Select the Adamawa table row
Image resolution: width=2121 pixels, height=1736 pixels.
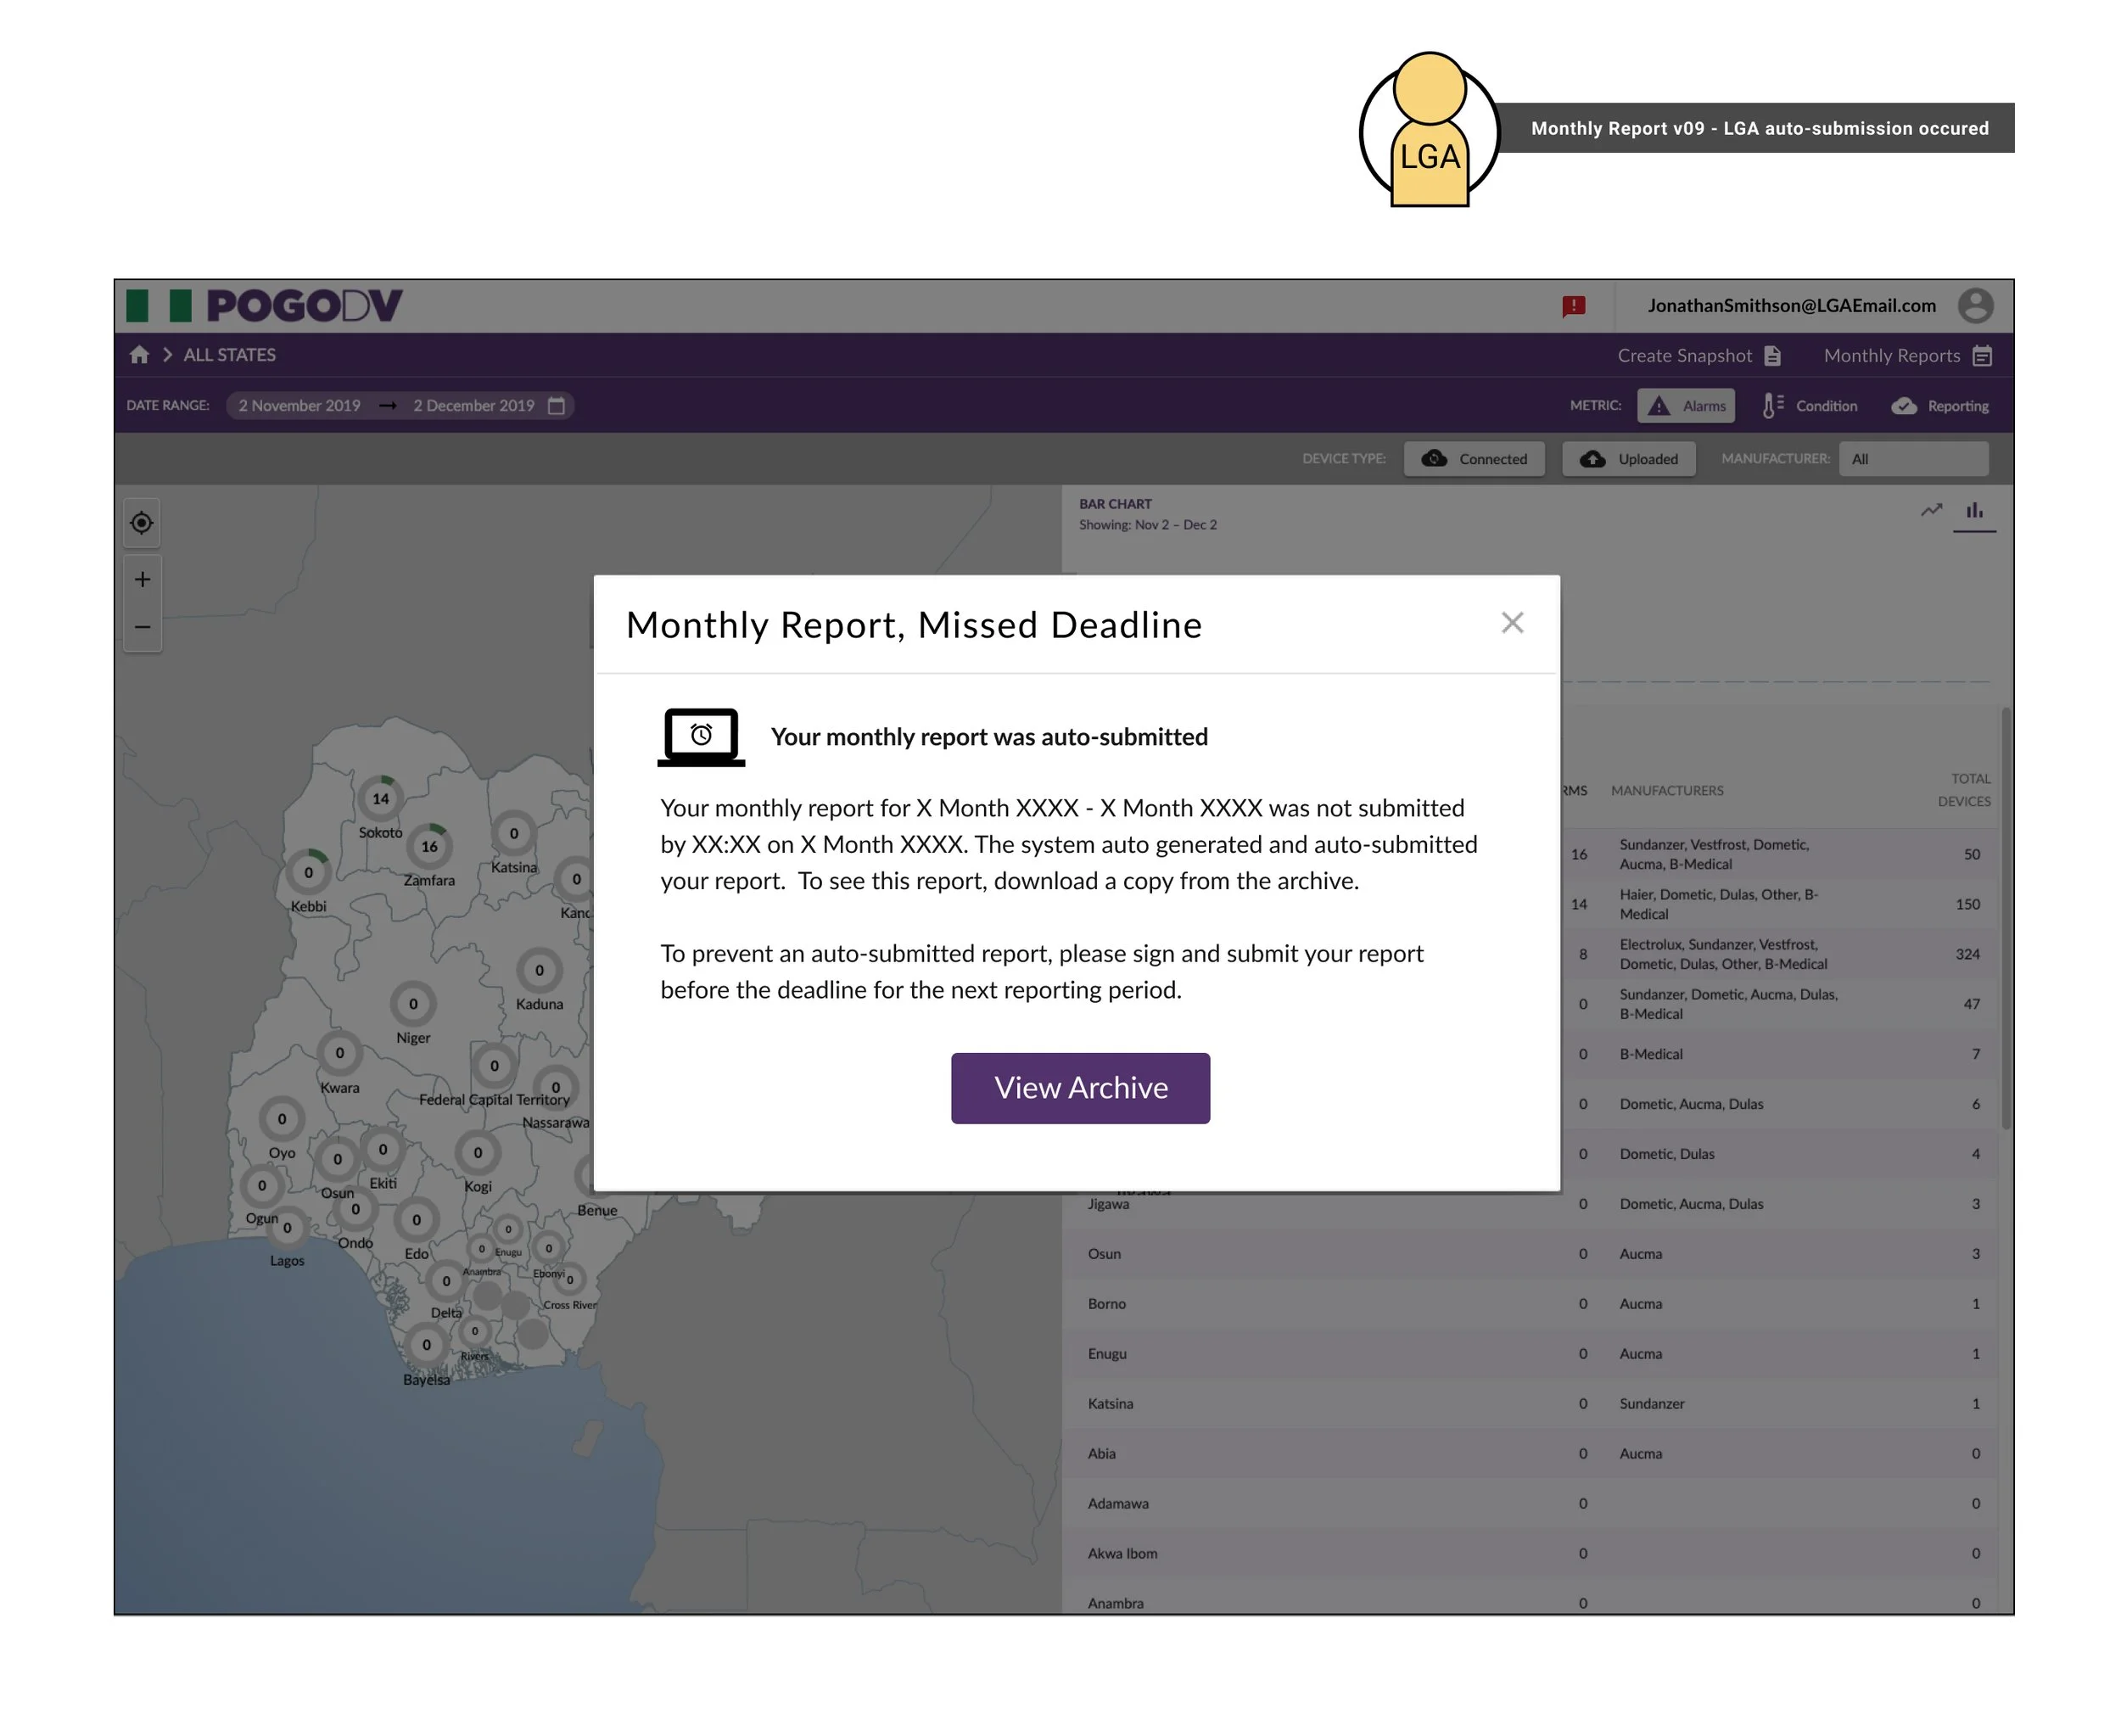coord(1530,1504)
